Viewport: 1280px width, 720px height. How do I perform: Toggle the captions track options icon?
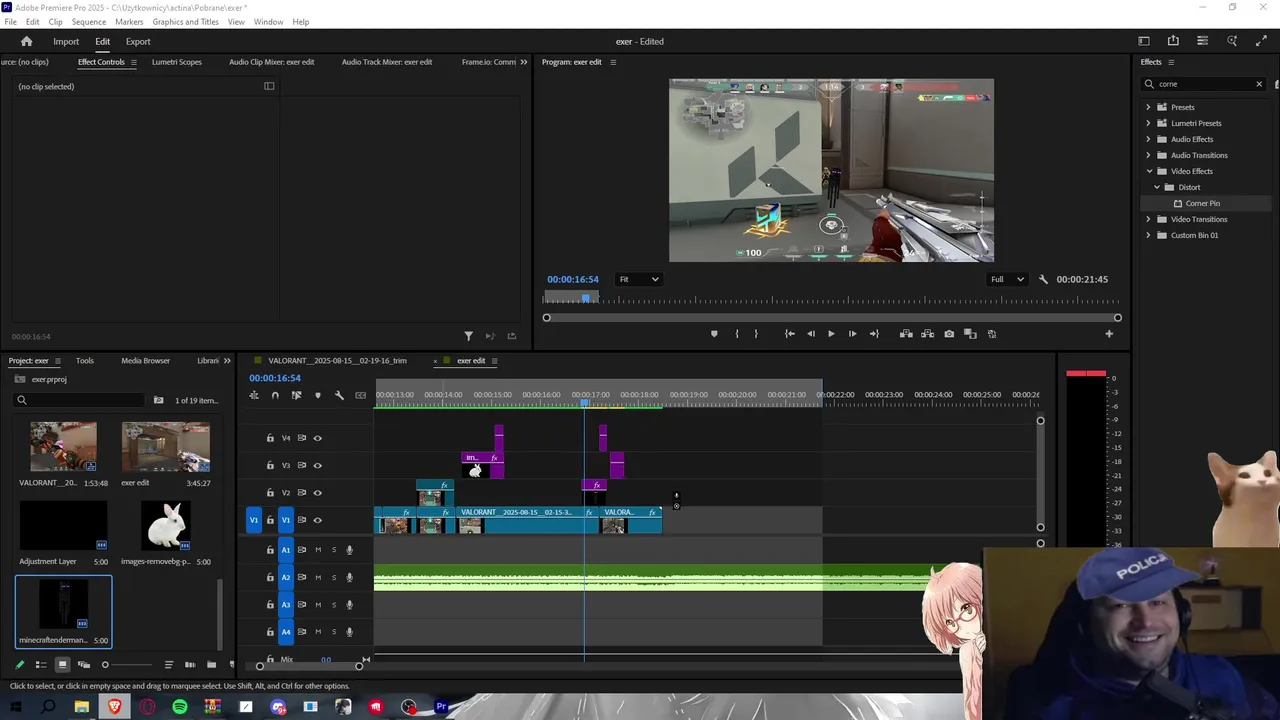point(360,395)
